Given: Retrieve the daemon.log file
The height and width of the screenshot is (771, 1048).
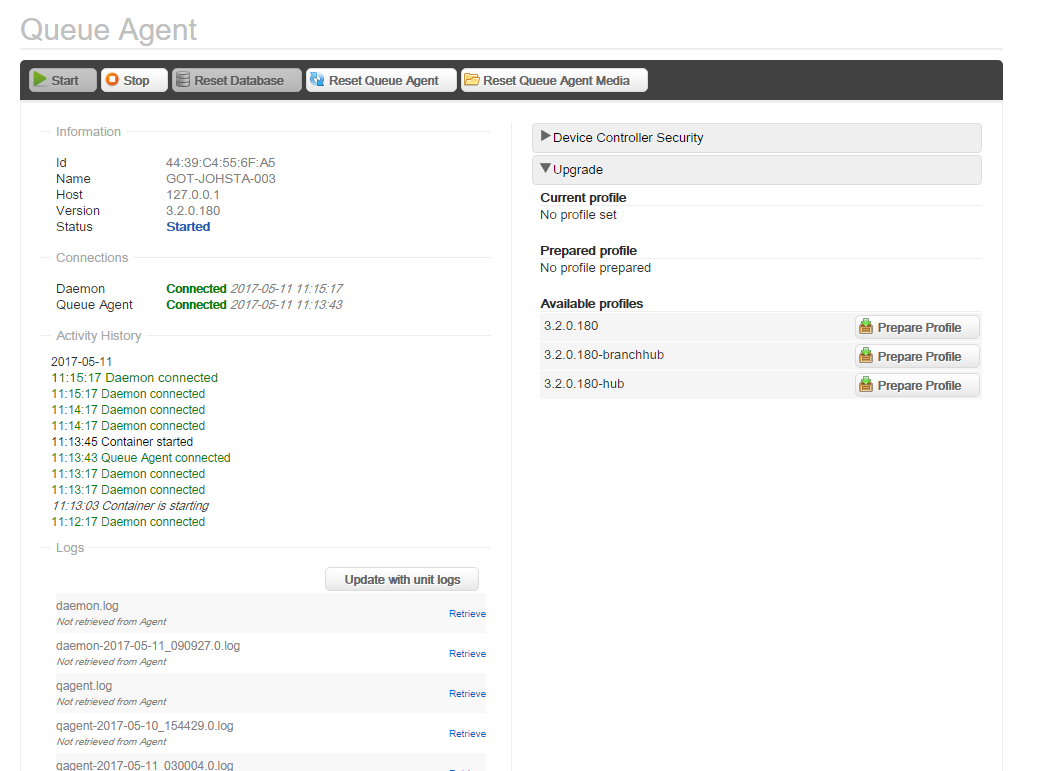Looking at the screenshot, I should click(x=467, y=614).
